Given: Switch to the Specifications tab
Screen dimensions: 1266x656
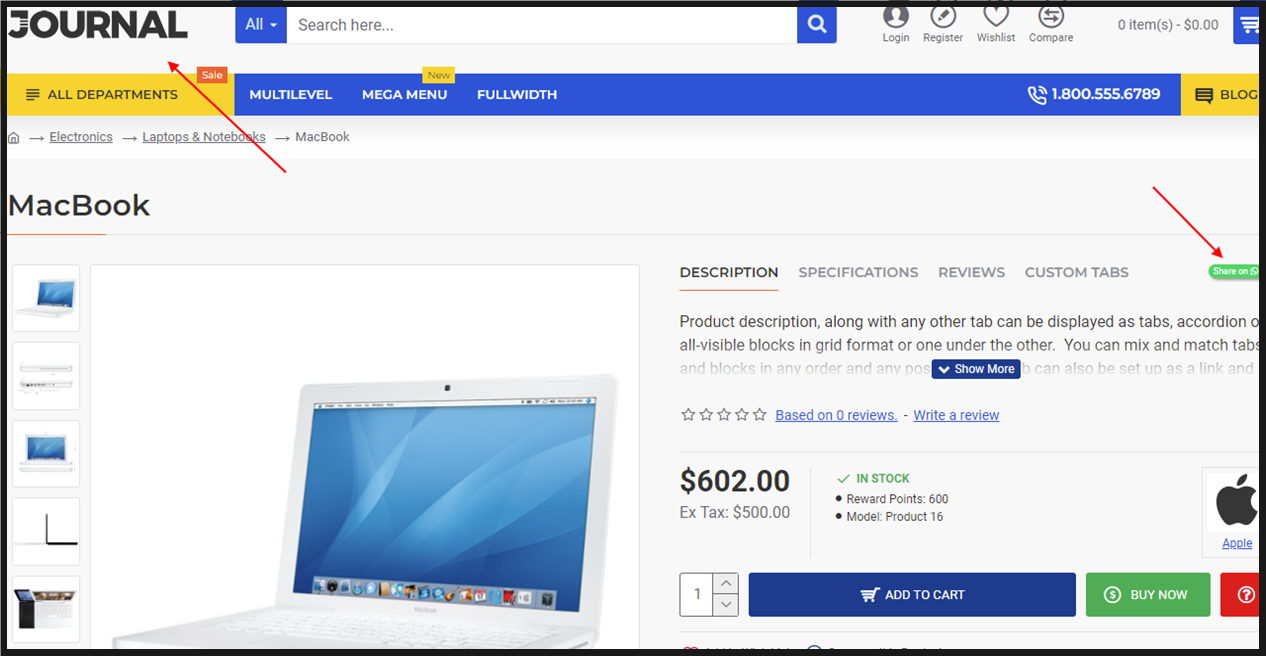Looking at the screenshot, I should pyautogui.click(x=858, y=272).
